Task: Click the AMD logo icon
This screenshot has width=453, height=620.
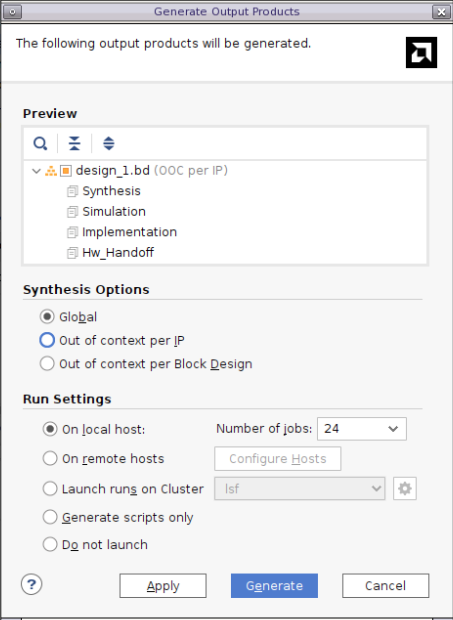Action: click(421, 53)
